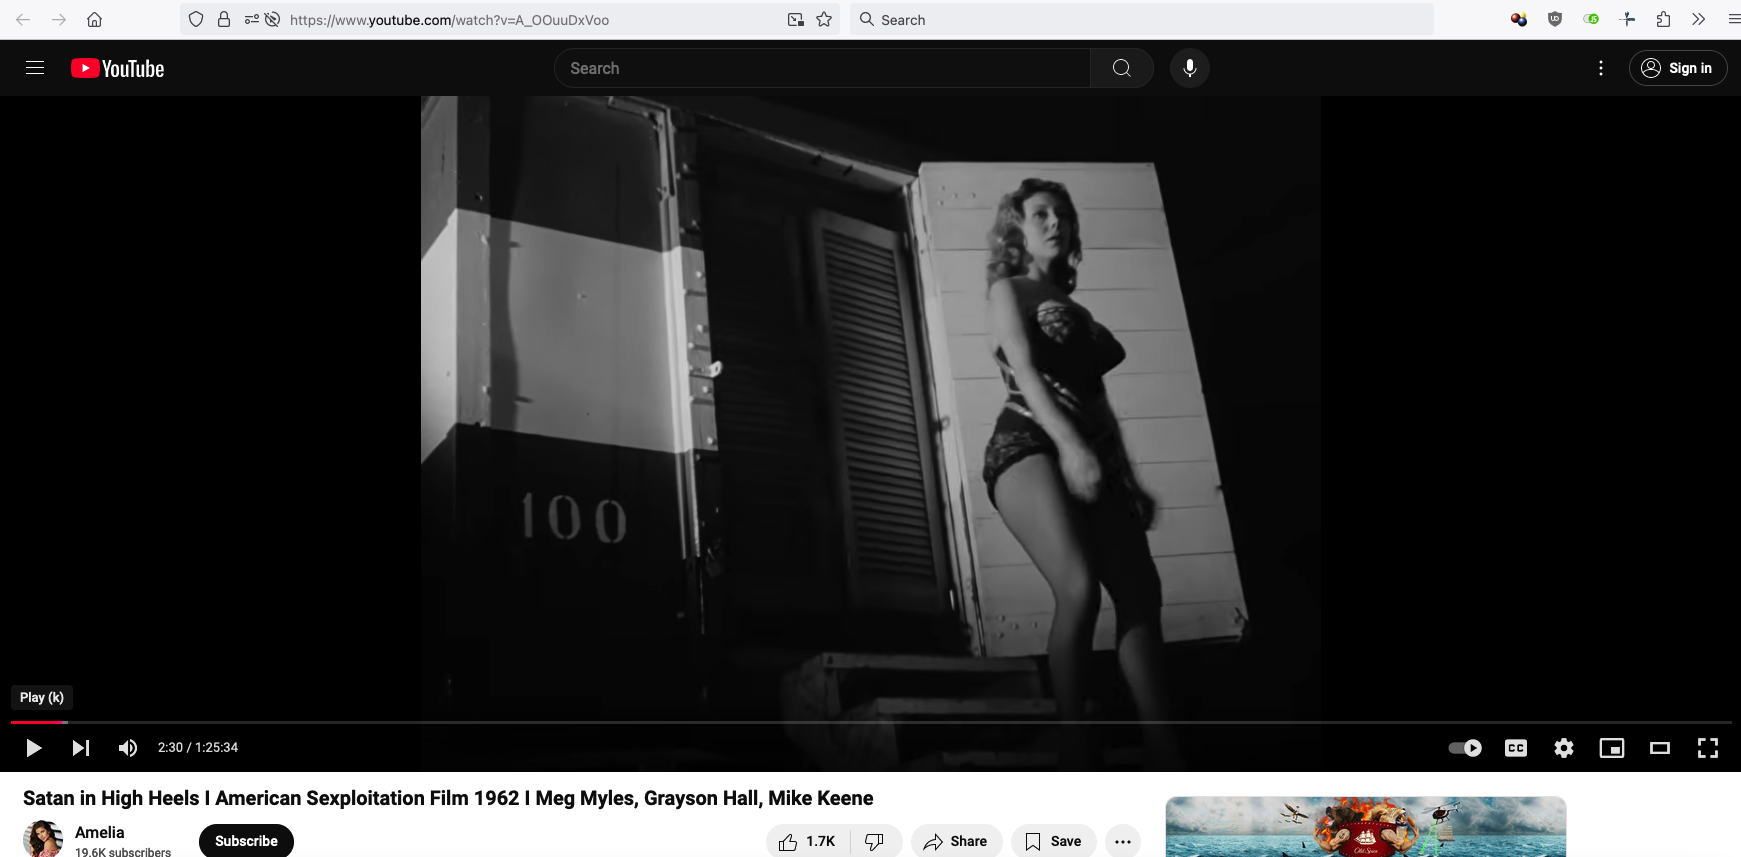Open the multicolored-circles extension icon

coord(1519,19)
